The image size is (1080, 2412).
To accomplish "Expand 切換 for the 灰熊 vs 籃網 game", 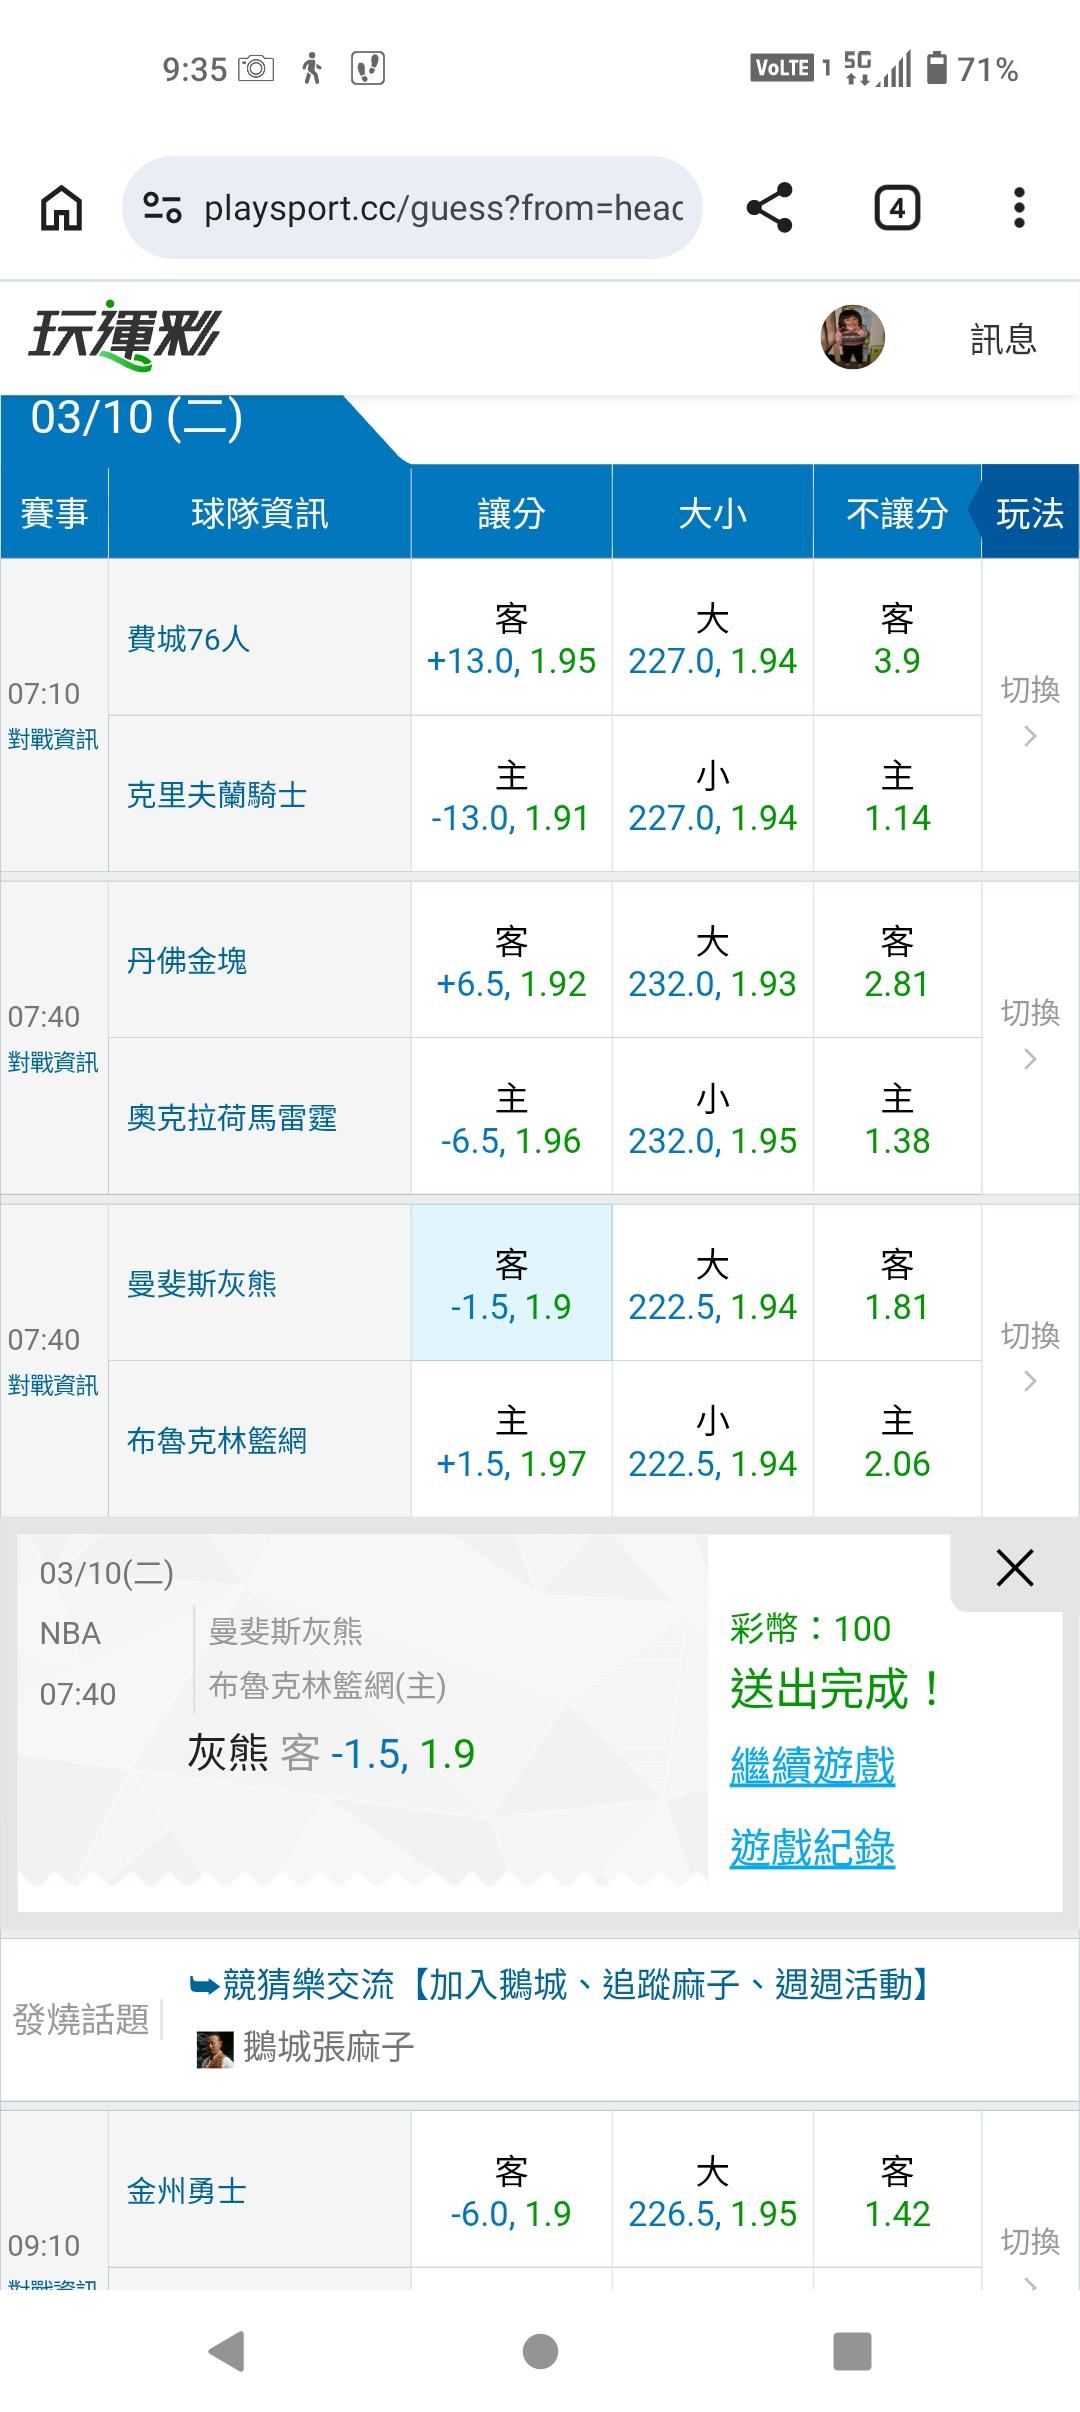I will point(1030,1358).
